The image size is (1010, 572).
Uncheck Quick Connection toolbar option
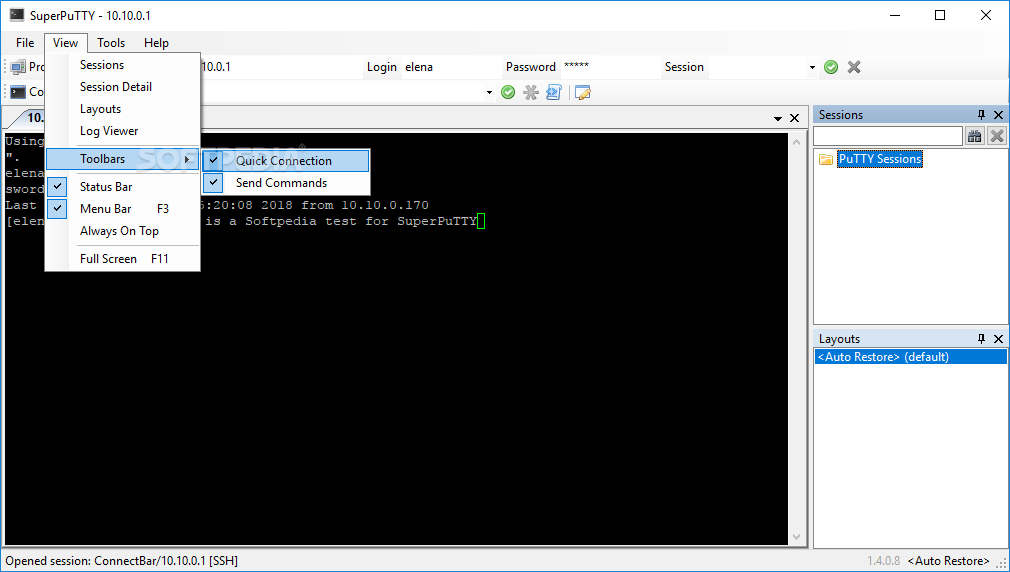(286, 161)
